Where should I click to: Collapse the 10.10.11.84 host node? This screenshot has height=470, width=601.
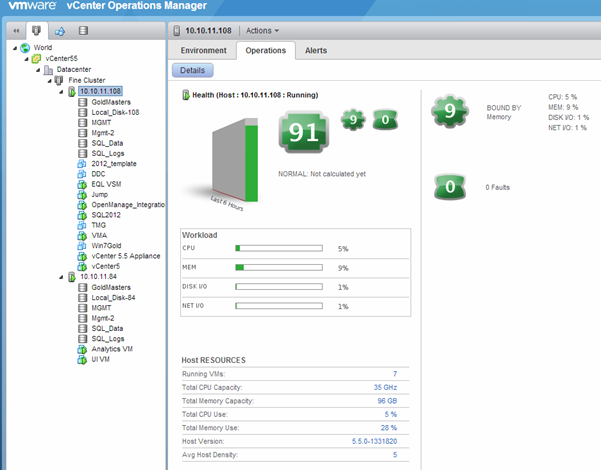(x=60, y=277)
